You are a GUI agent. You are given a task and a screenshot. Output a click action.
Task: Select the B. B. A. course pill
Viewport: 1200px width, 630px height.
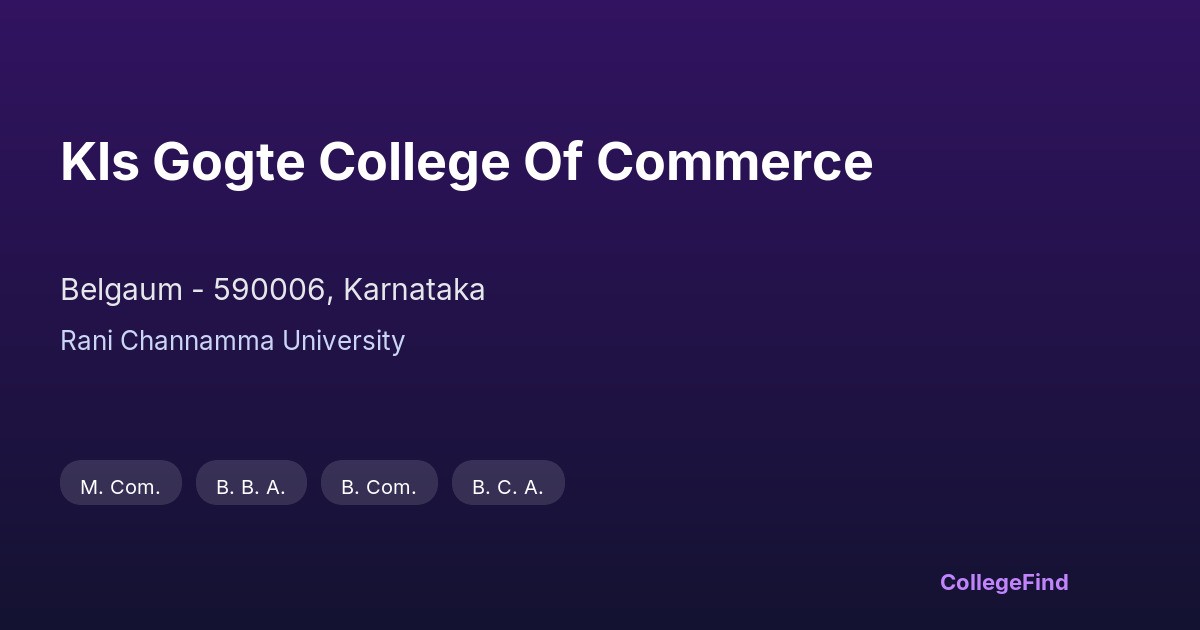[251, 487]
